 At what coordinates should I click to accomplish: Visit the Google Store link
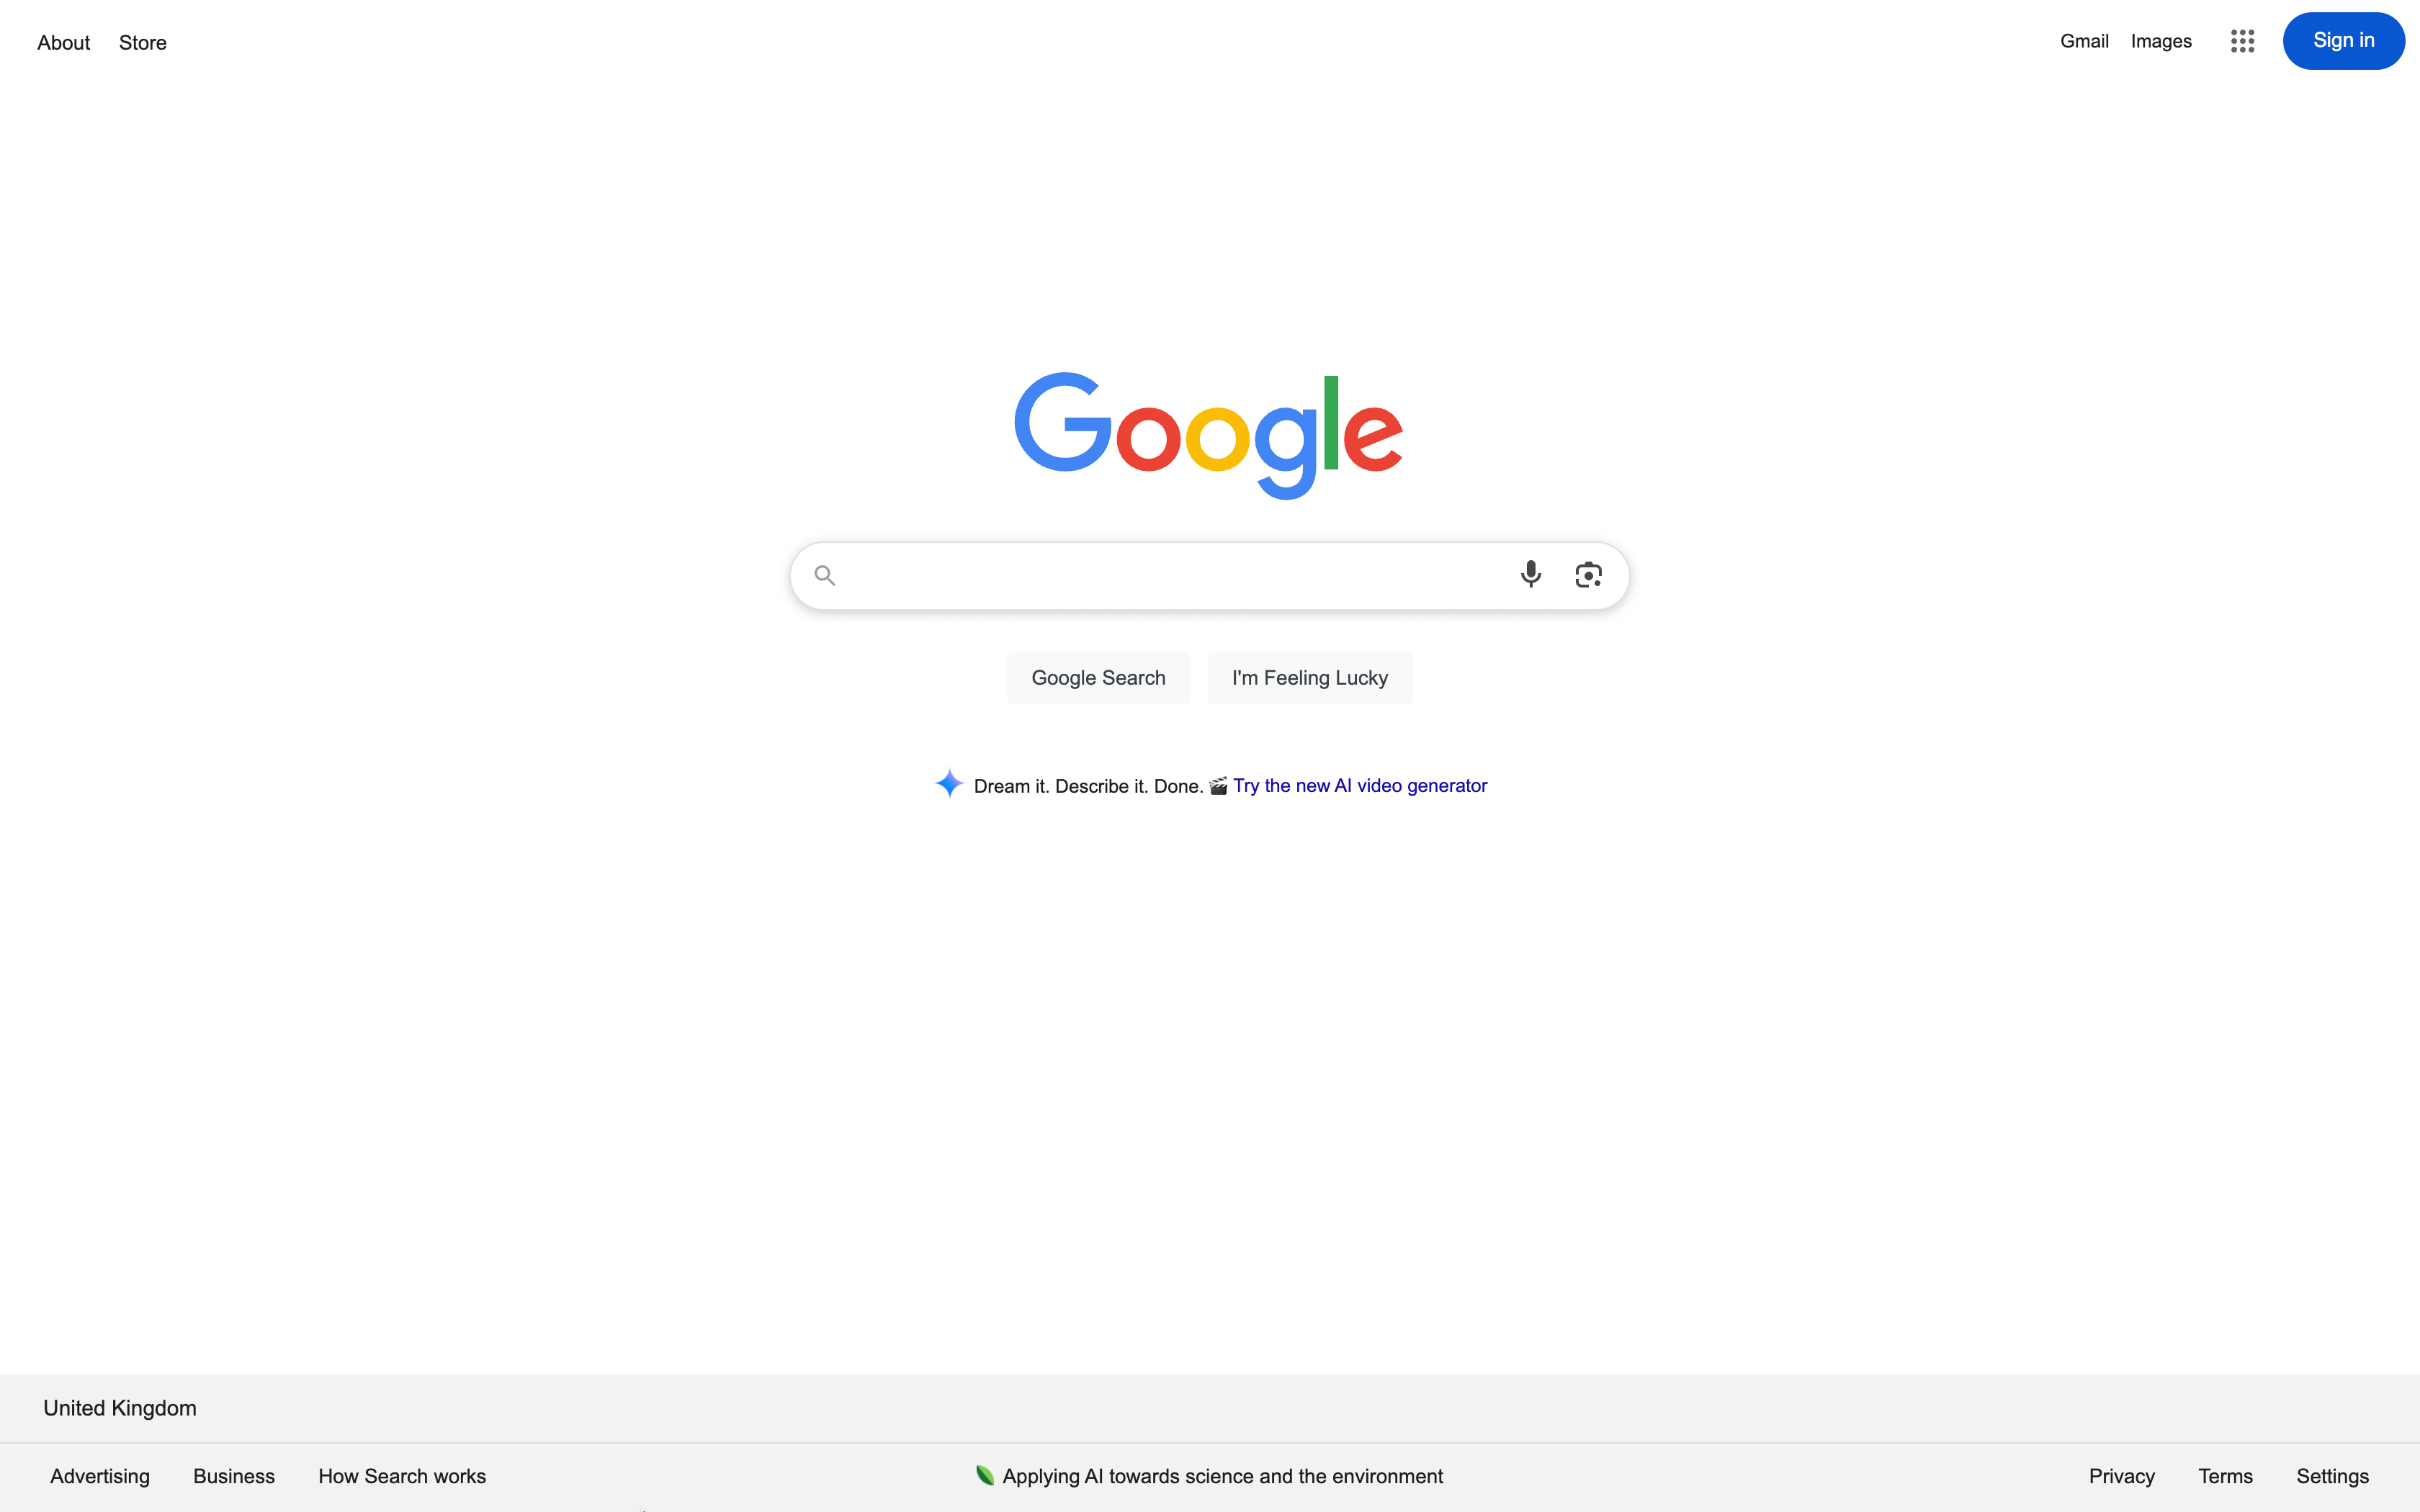pyautogui.click(x=143, y=43)
